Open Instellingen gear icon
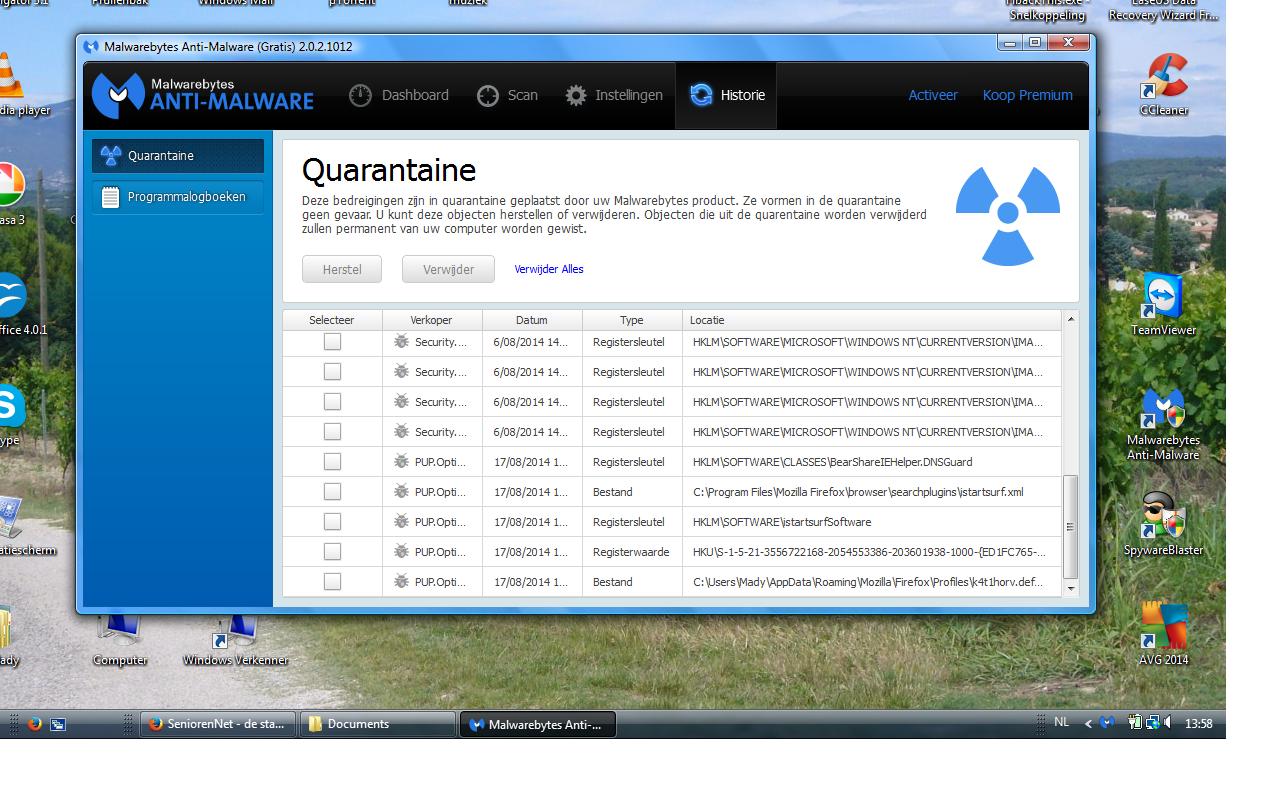The image size is (1280, 800). 576,96
